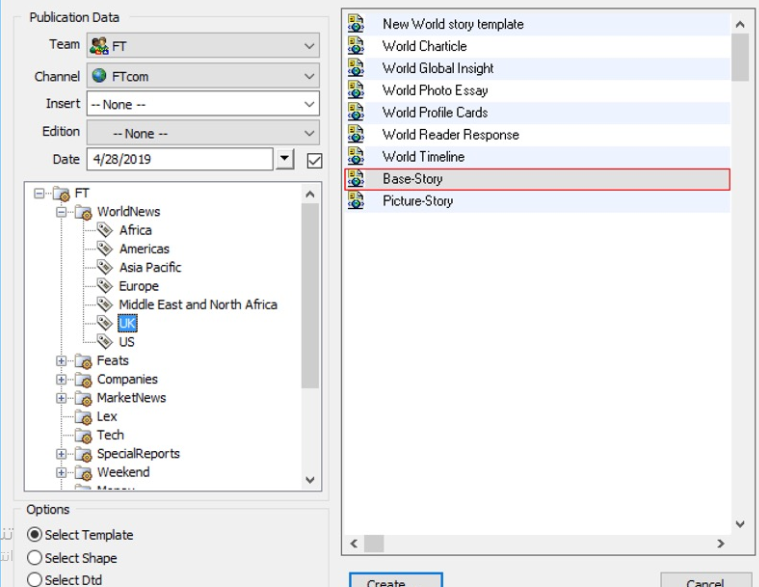
Task: Click the World Timeline template icon
Action: click(356, 157)
